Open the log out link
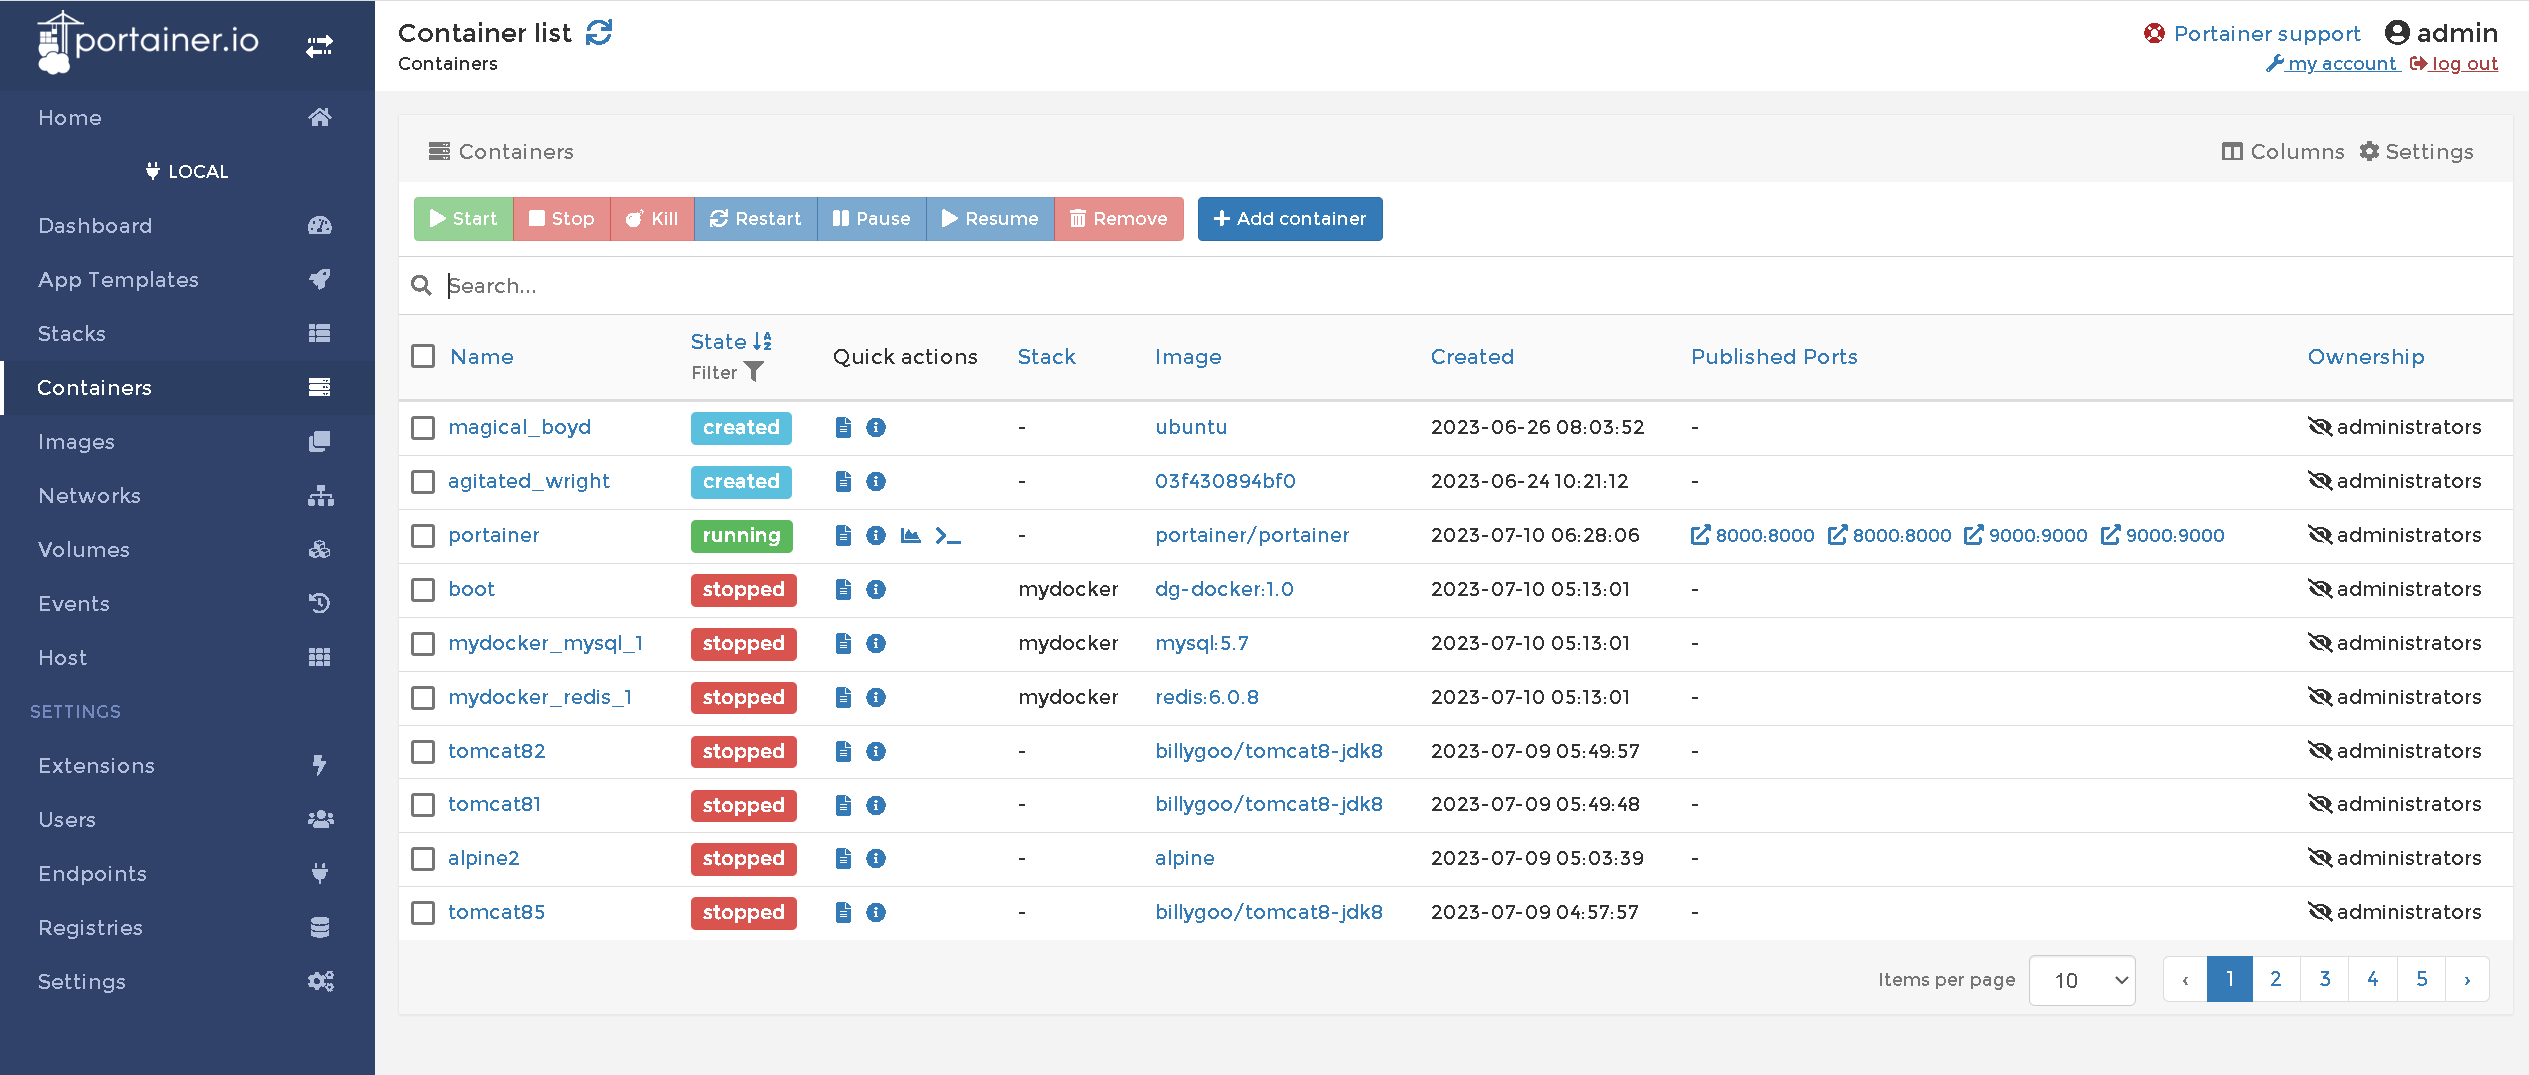The height and width of the screenshot is (1075, 2529). pos(2454,64)
